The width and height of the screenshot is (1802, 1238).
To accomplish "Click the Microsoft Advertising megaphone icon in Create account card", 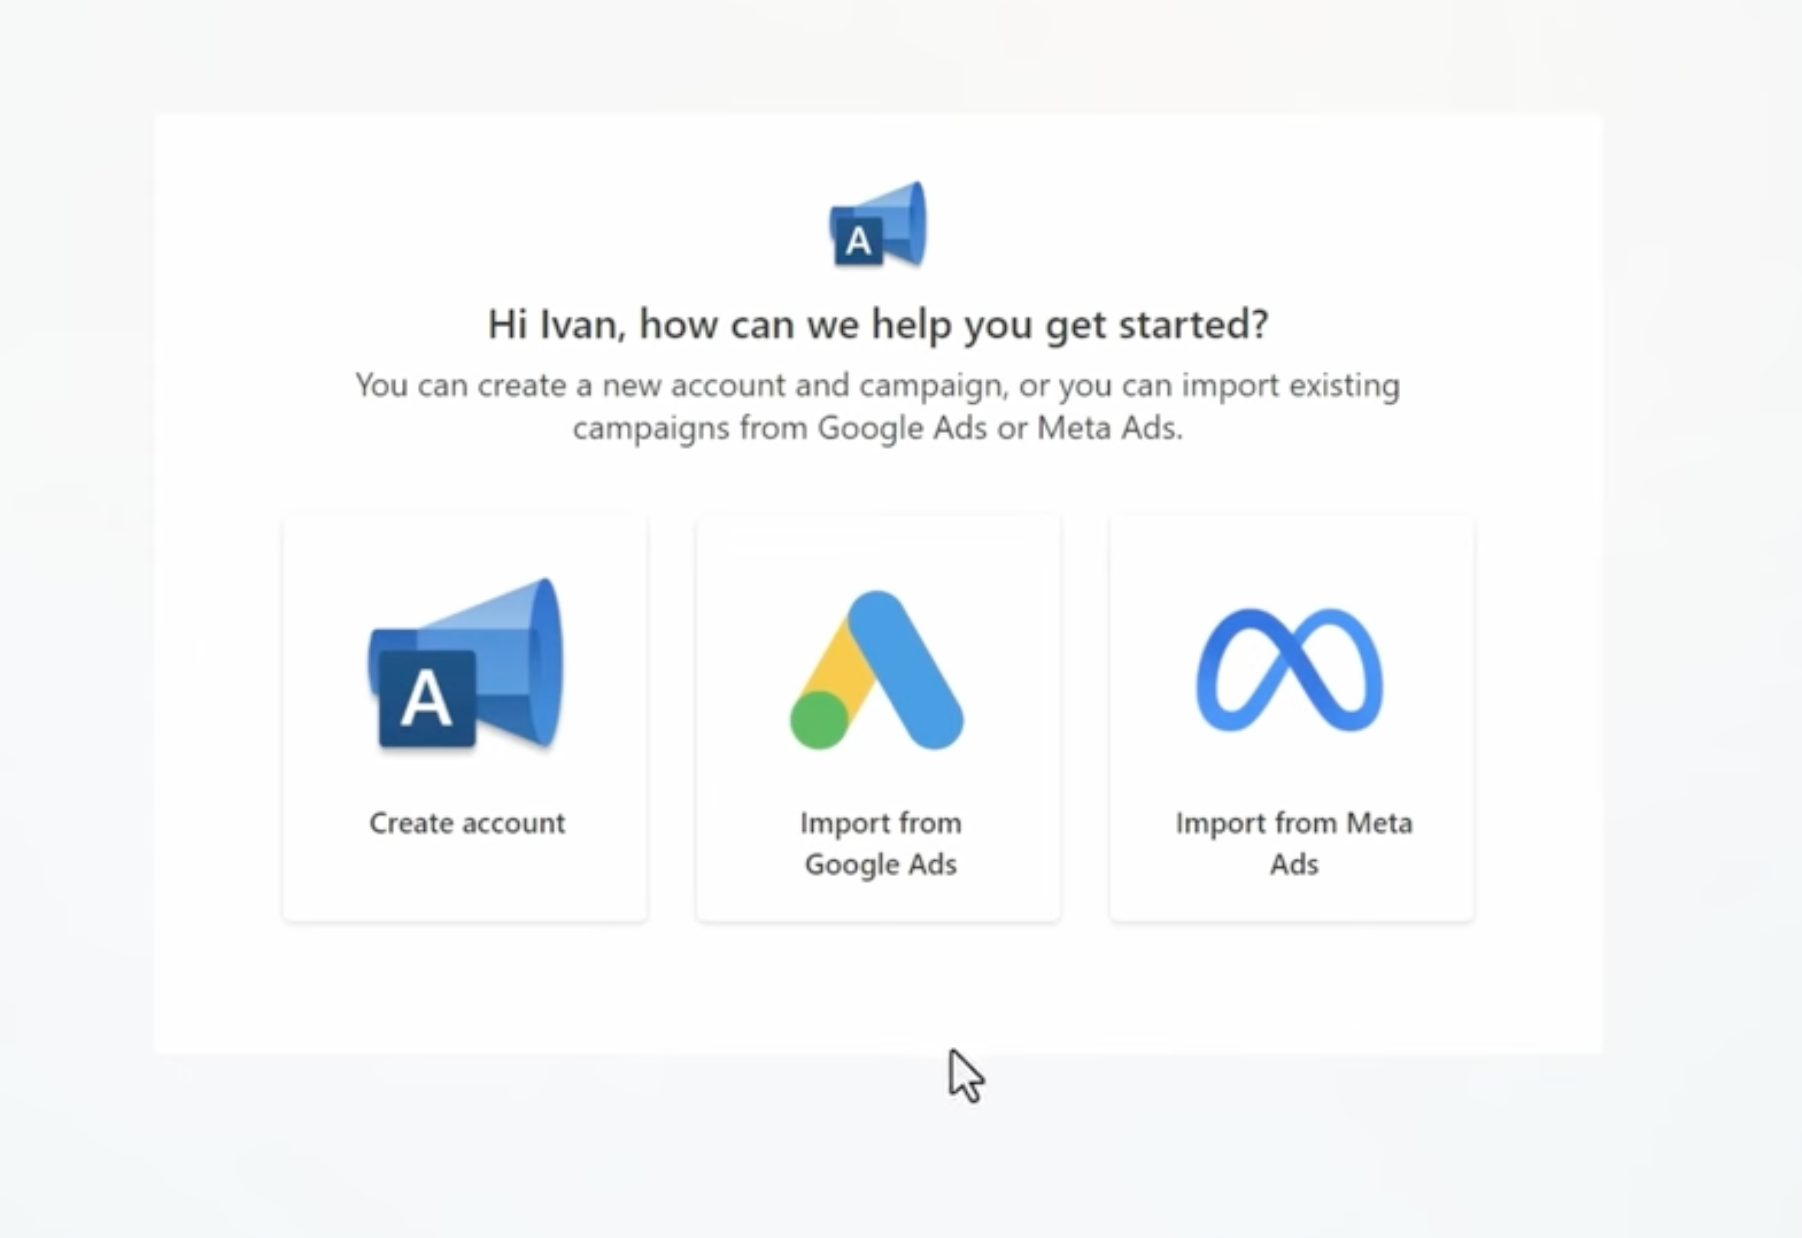I will (466, 664).
